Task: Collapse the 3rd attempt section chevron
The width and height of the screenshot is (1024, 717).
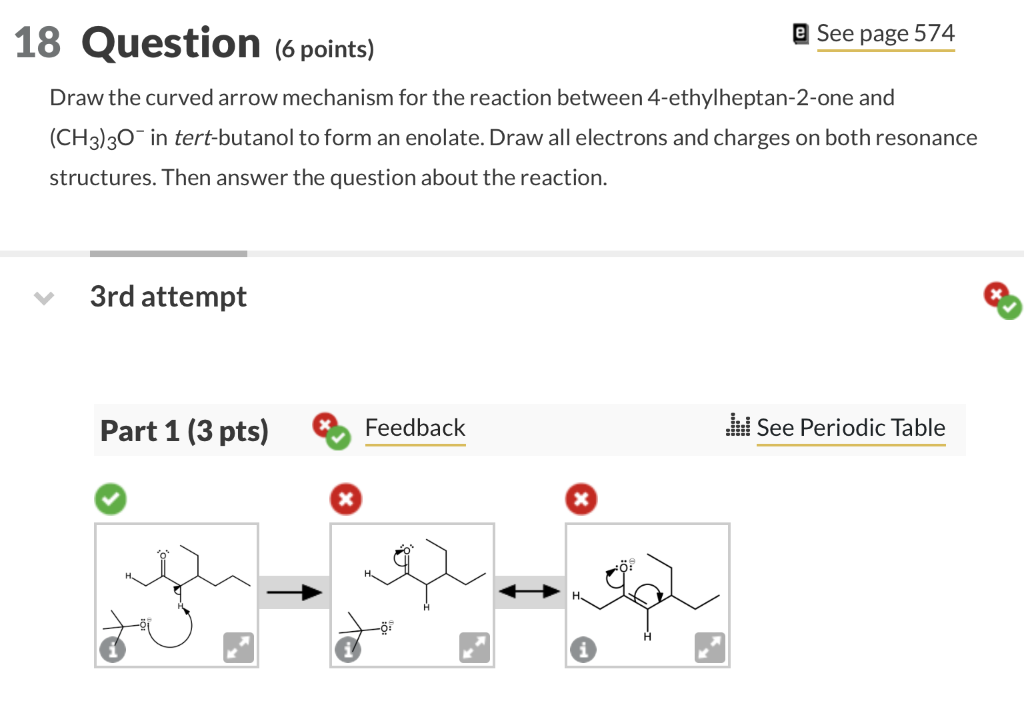Action: (43, 296)
